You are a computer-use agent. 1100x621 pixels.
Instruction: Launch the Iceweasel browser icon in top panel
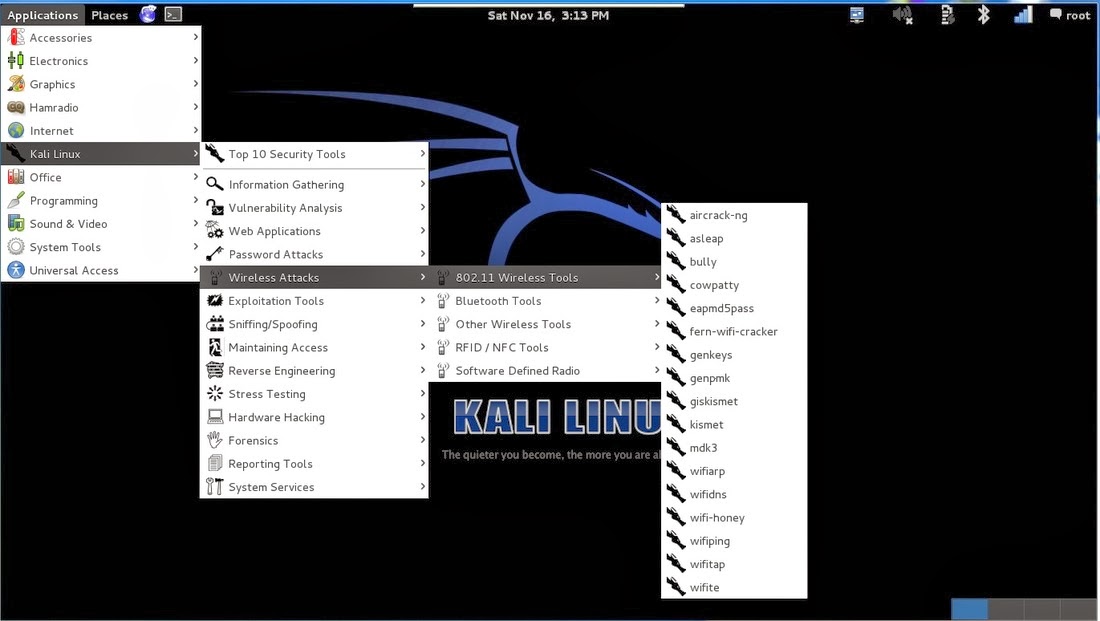point(147,14)
